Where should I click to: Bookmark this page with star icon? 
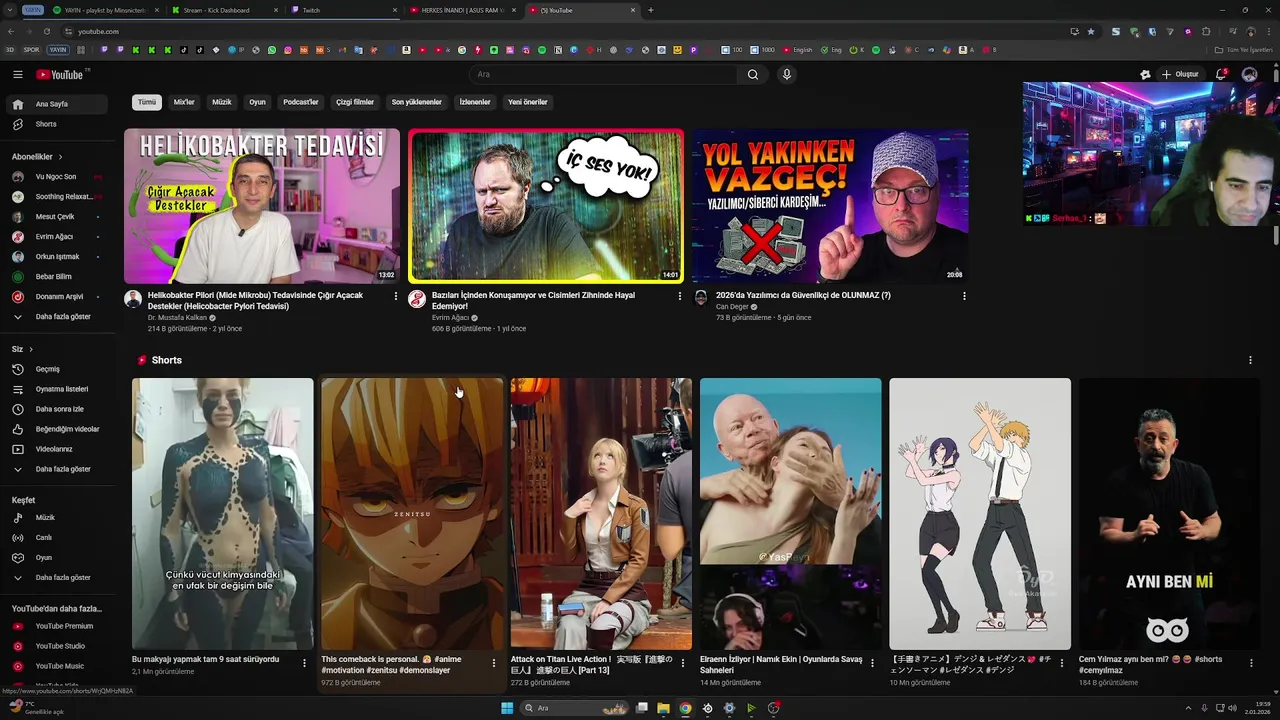click(x=1091, y=31)
